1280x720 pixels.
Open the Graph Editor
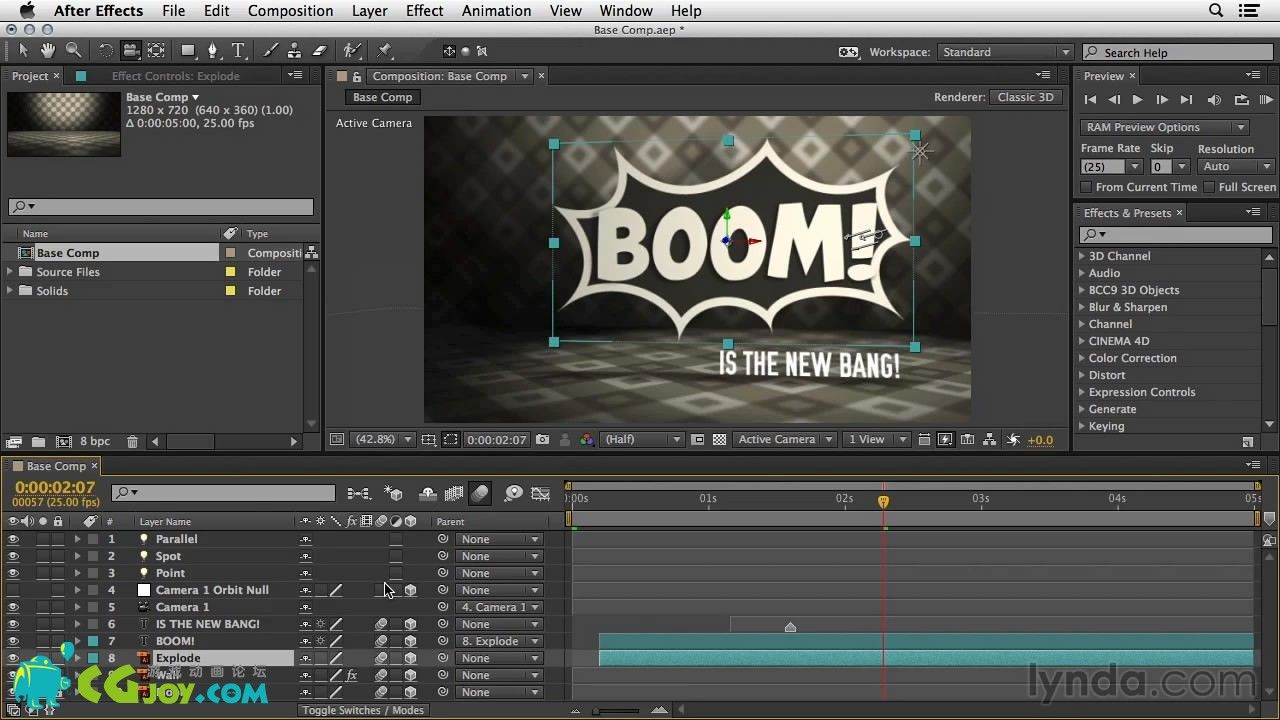tap(541, 493)
